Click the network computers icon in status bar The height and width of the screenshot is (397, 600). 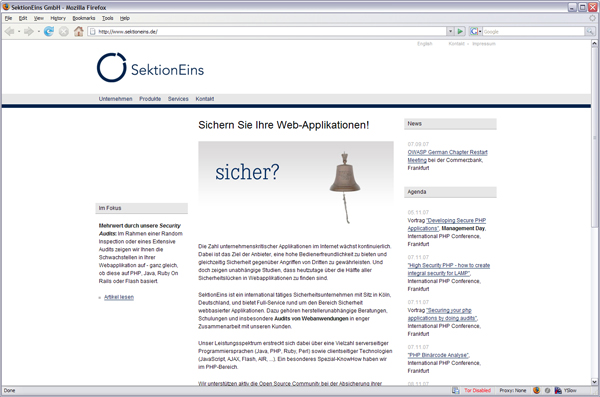[x=456, y=390]
